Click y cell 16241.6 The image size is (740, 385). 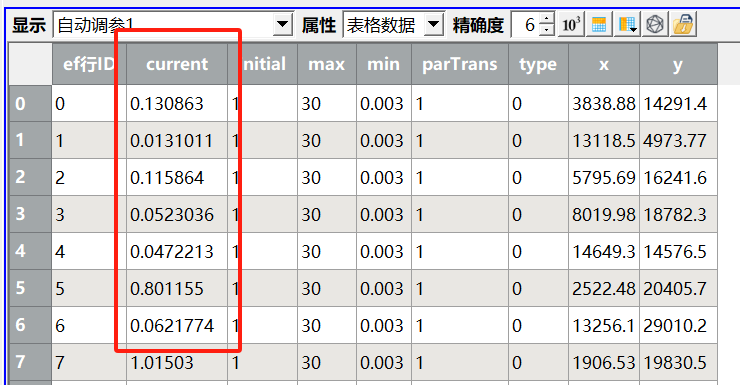click(x=678, y=177)
